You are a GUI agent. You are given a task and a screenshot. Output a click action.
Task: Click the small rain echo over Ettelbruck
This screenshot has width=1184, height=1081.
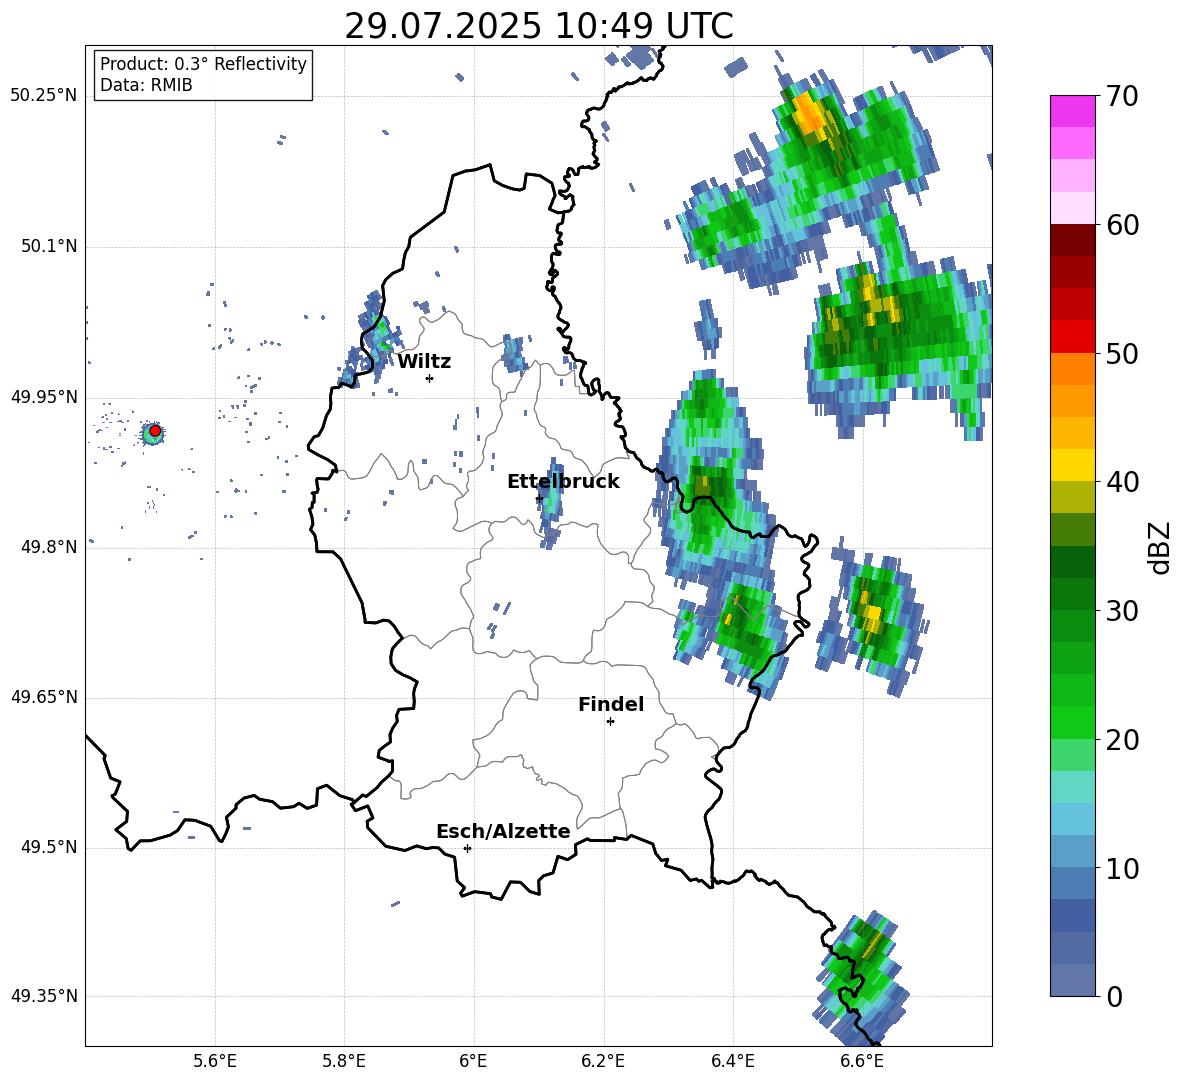(550, 503)
